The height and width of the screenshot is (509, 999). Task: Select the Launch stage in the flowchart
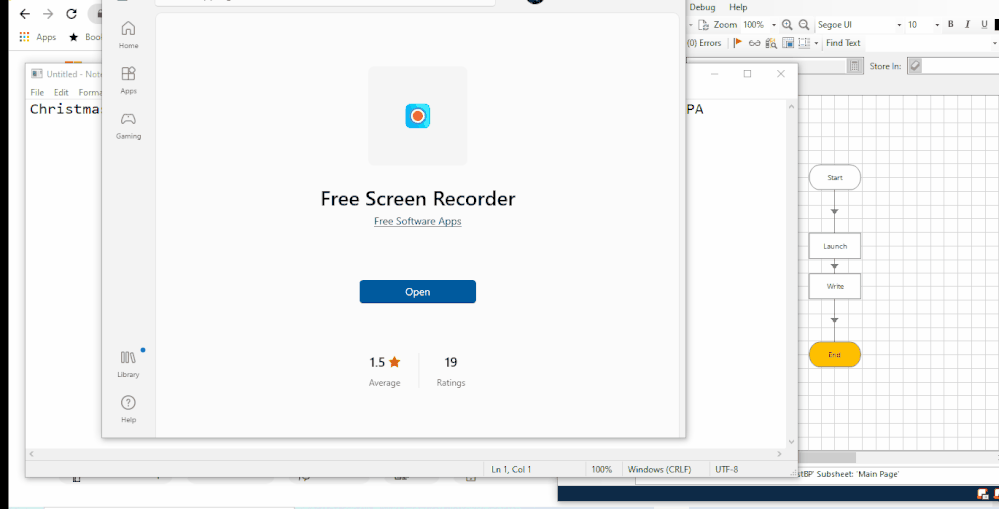pos(835,246)
